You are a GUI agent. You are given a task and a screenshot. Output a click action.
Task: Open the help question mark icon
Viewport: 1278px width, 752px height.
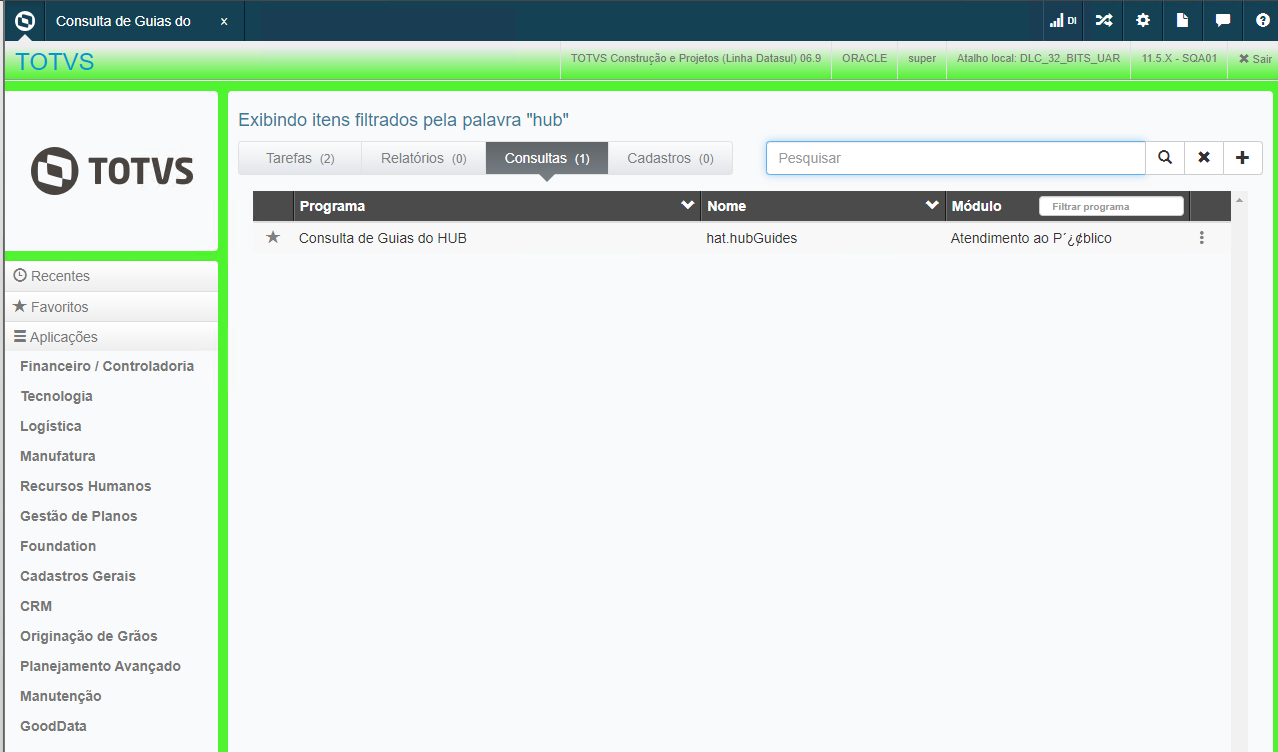point(1262,20)
